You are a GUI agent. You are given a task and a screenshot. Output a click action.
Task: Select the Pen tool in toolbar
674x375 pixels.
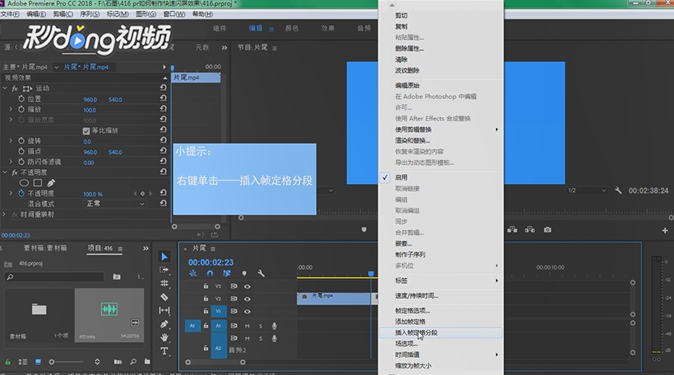click(x=164, y=324)
